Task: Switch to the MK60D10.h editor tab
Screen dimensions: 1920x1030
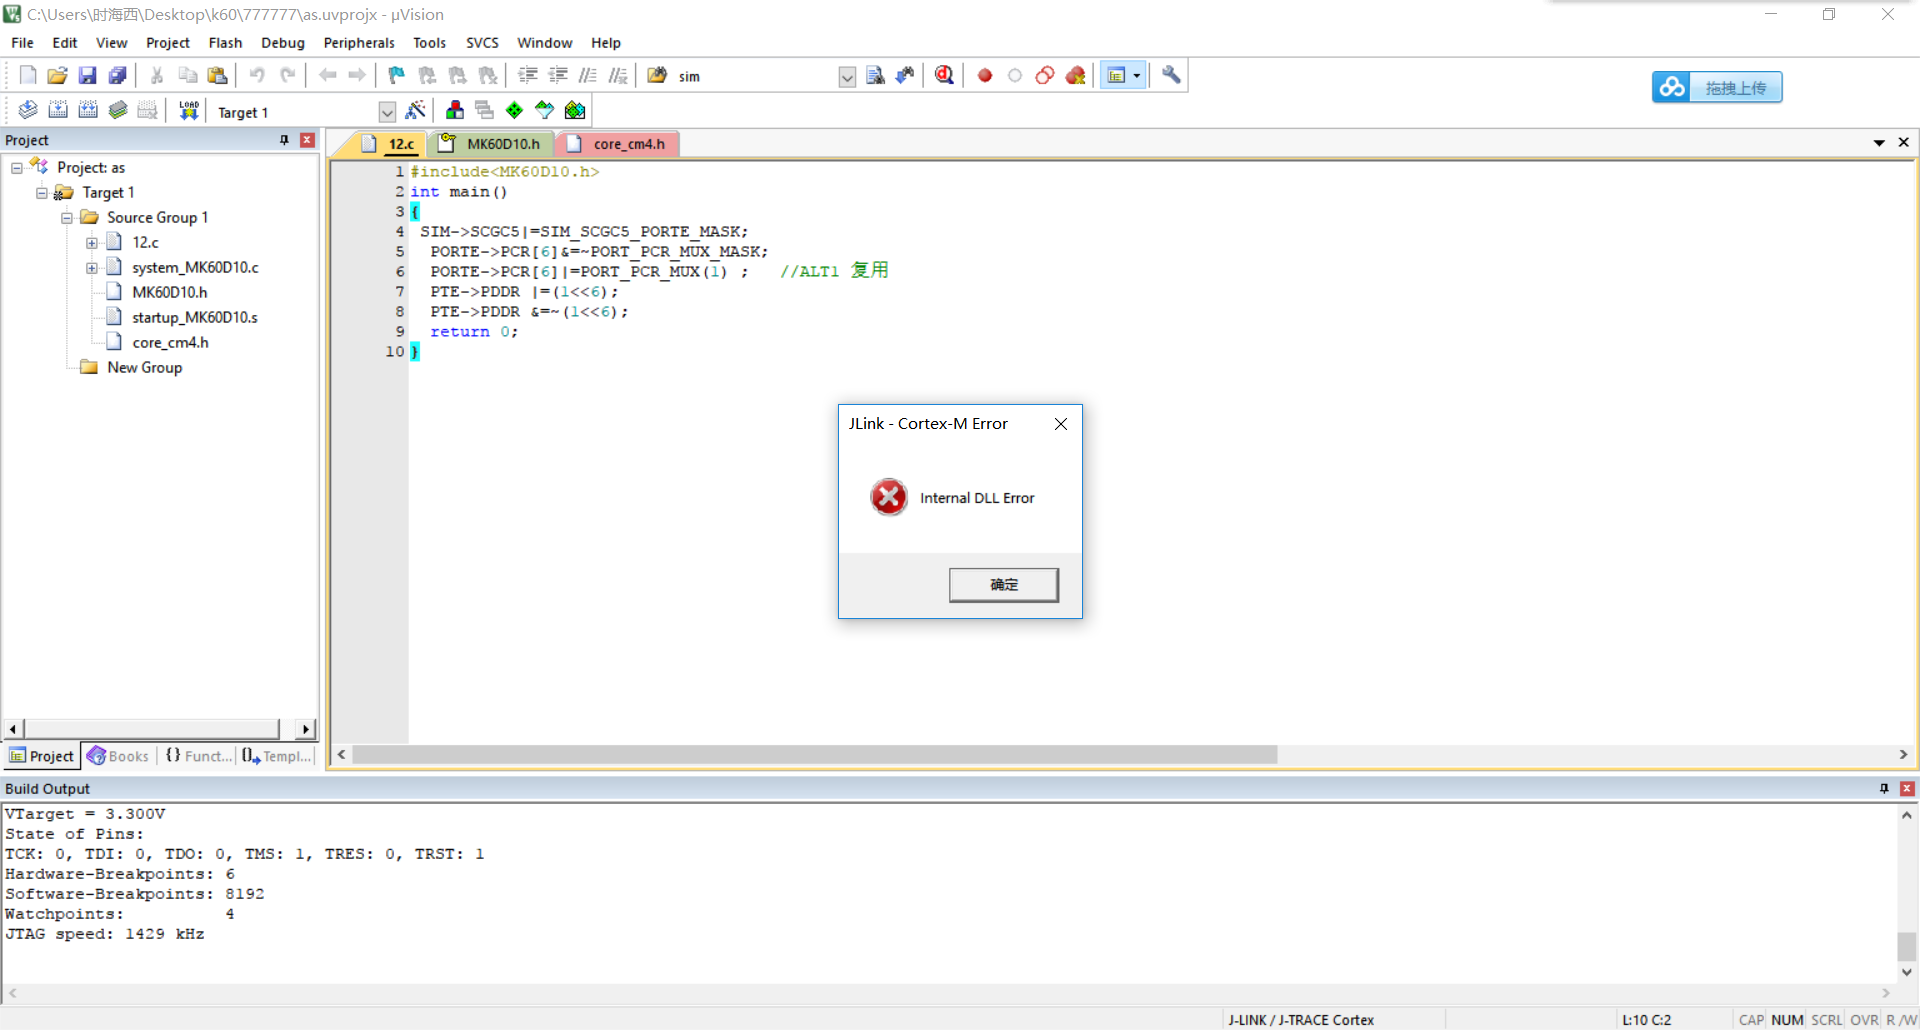Action: pos(492,144)
